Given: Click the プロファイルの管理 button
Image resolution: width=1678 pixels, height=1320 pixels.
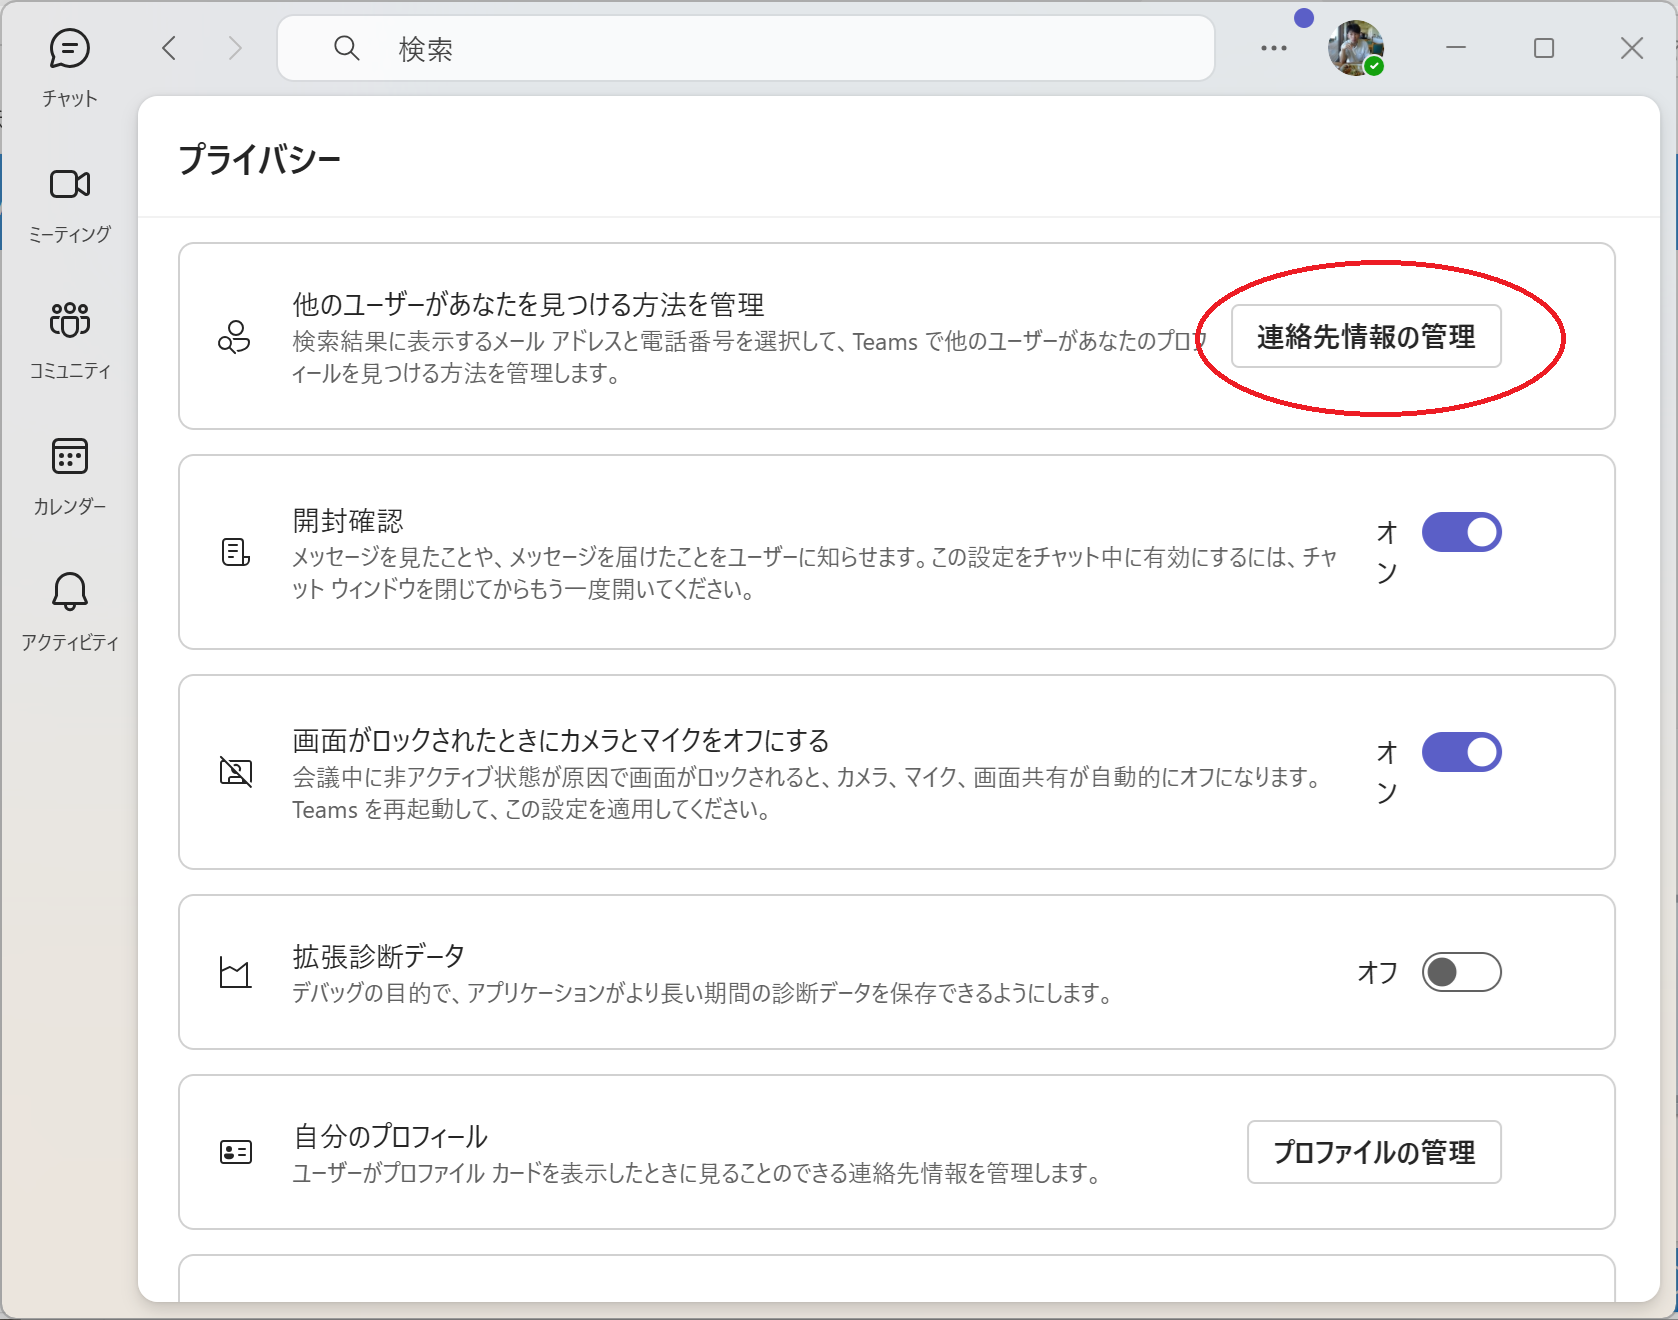Looking at the screenshot, I should [1373, 1152].
